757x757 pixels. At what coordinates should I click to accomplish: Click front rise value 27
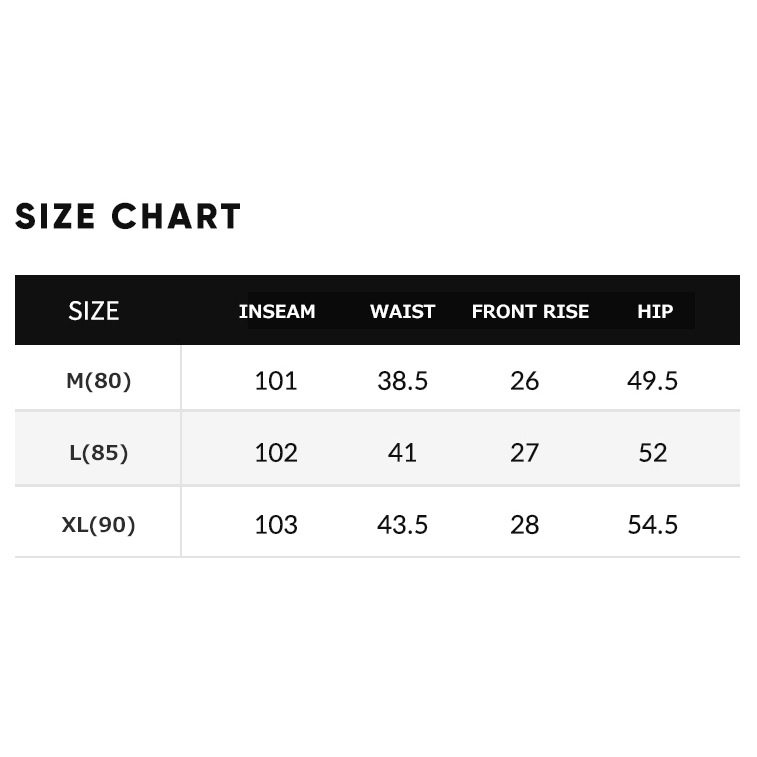pyautogui.click(x=524, y=453)
